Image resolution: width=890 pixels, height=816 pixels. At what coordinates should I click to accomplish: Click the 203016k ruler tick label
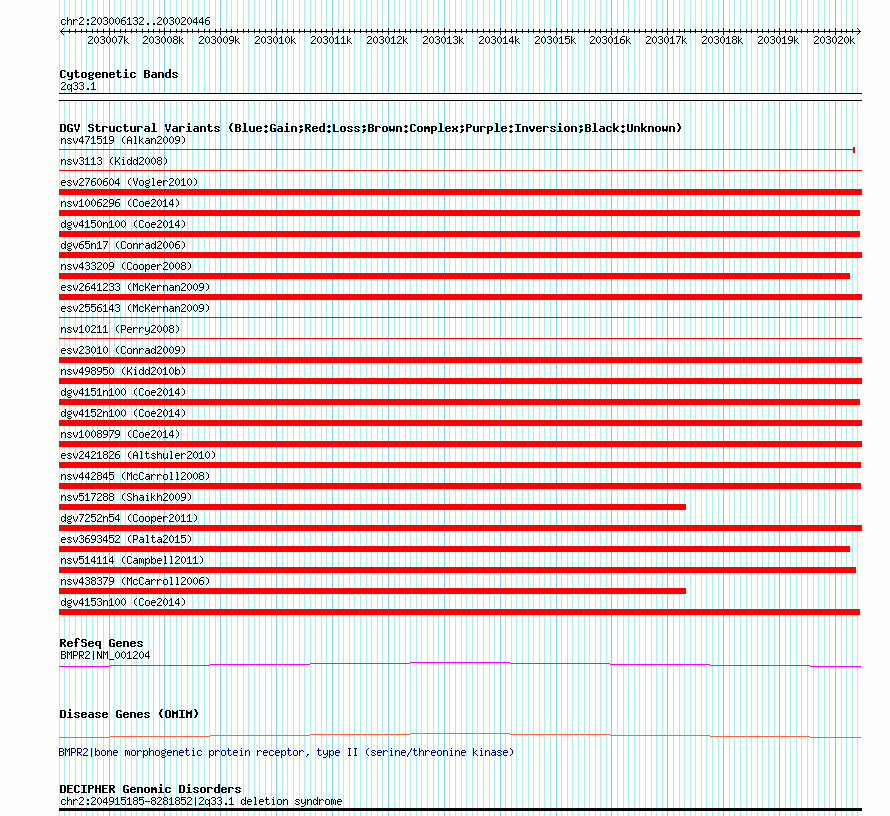click(610, 40)
